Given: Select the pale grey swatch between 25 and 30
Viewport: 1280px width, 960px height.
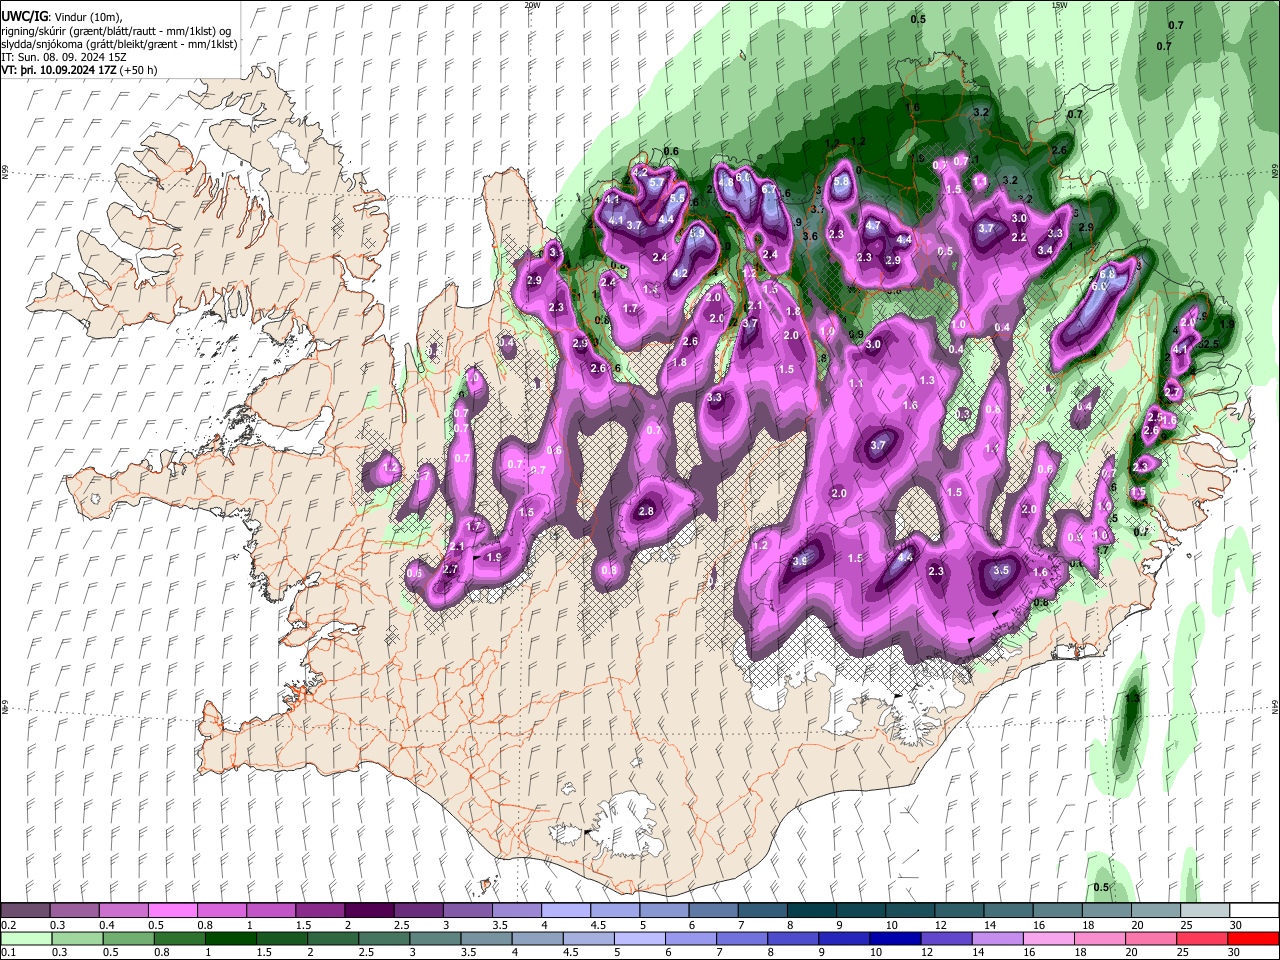Looking at the screenshot, I should click(x=1205, y=911).
